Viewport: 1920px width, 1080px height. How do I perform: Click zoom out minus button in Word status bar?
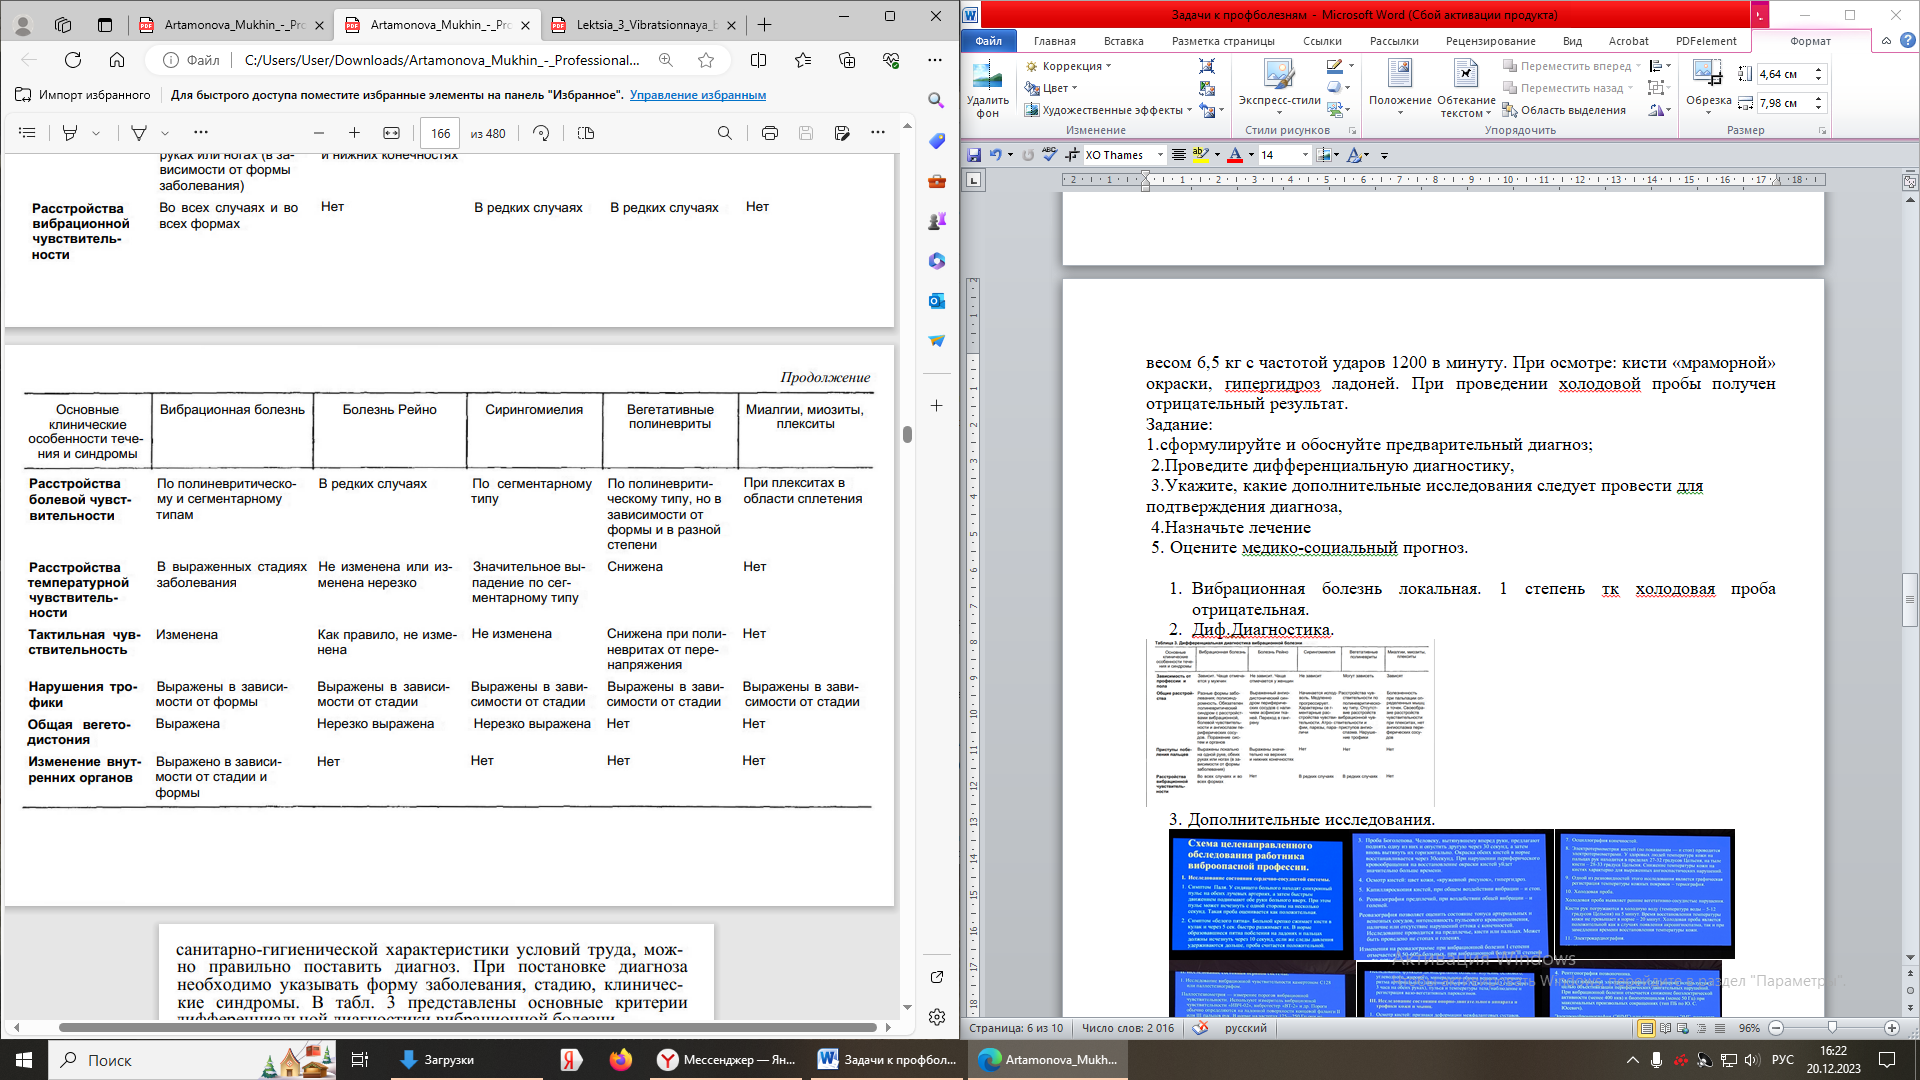pyautogui.click(x=1776, y=1028)
